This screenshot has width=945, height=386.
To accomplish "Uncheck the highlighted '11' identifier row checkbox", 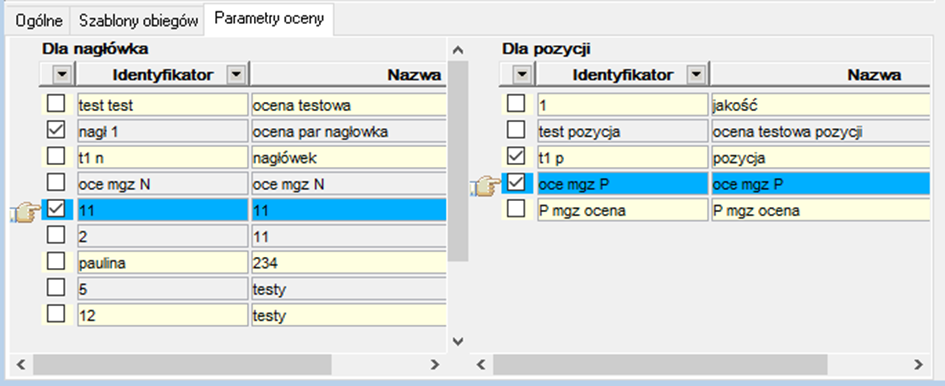I will coord(56,209).
